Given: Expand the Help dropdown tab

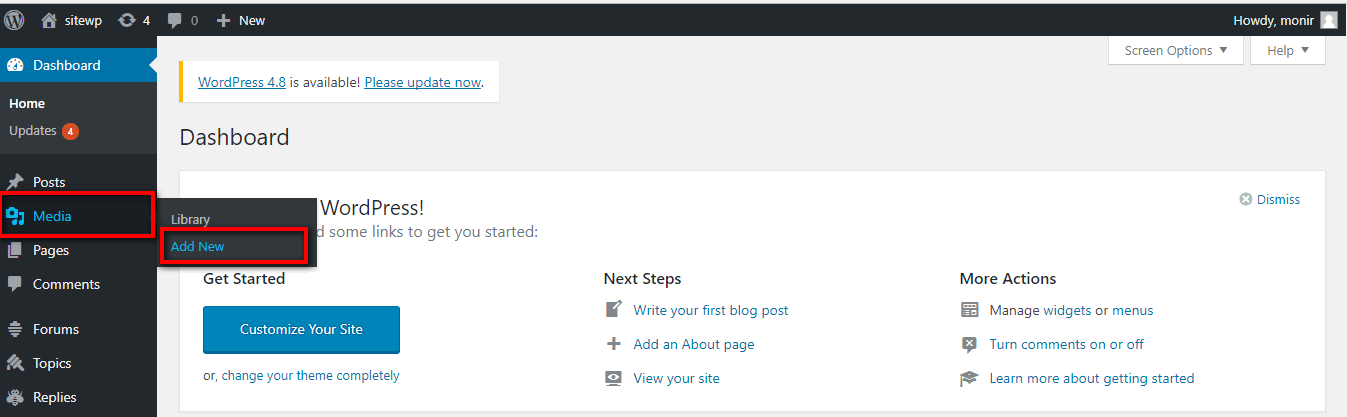Looking at the screenshot, I should (1288, 50).
